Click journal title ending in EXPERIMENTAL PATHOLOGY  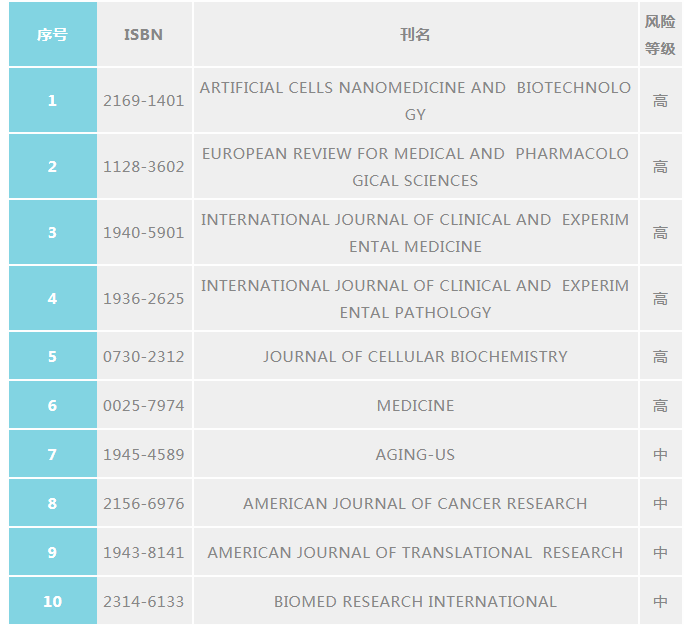[415, 298]
